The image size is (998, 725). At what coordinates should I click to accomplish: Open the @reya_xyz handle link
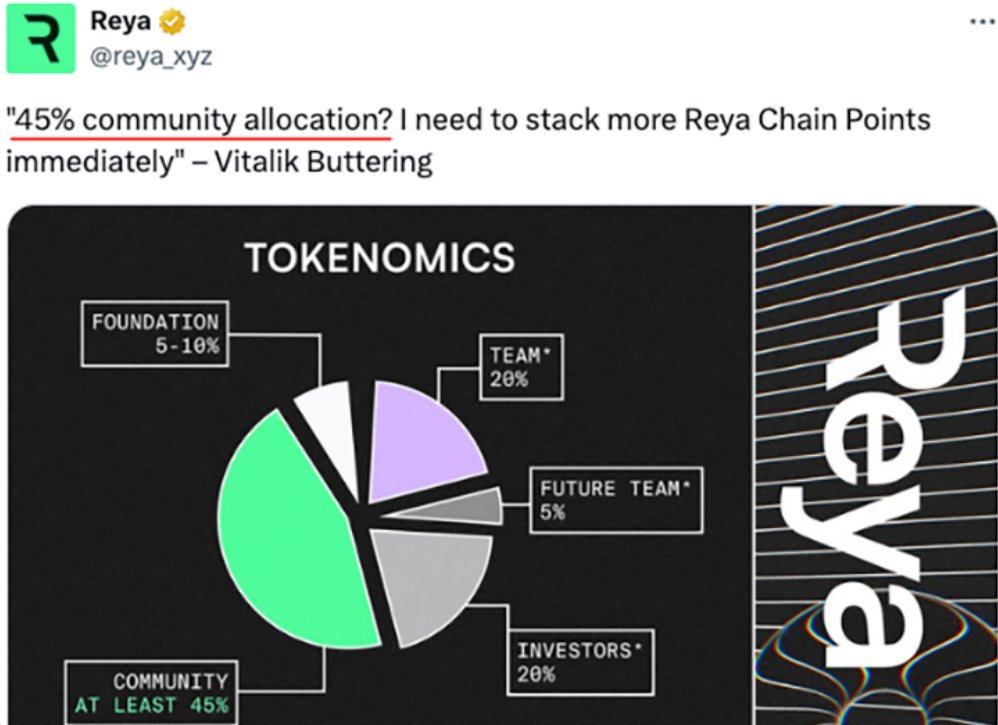150,58
